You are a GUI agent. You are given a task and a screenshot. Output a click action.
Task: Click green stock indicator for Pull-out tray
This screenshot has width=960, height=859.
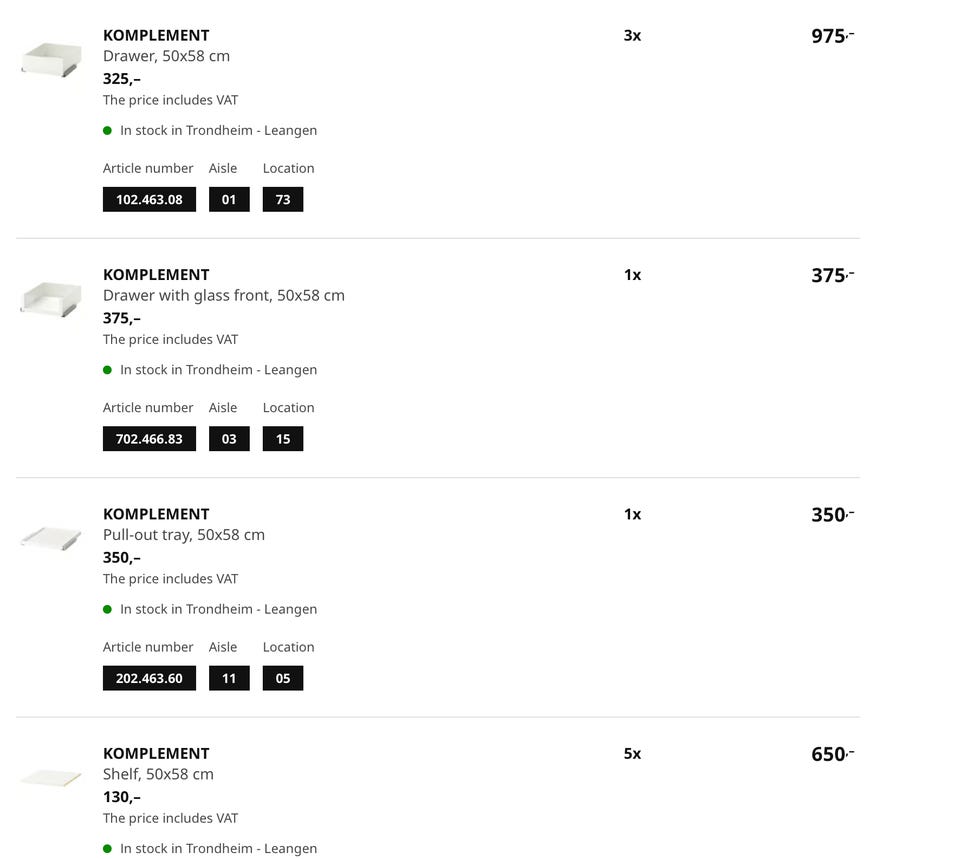tap(108, 609)
